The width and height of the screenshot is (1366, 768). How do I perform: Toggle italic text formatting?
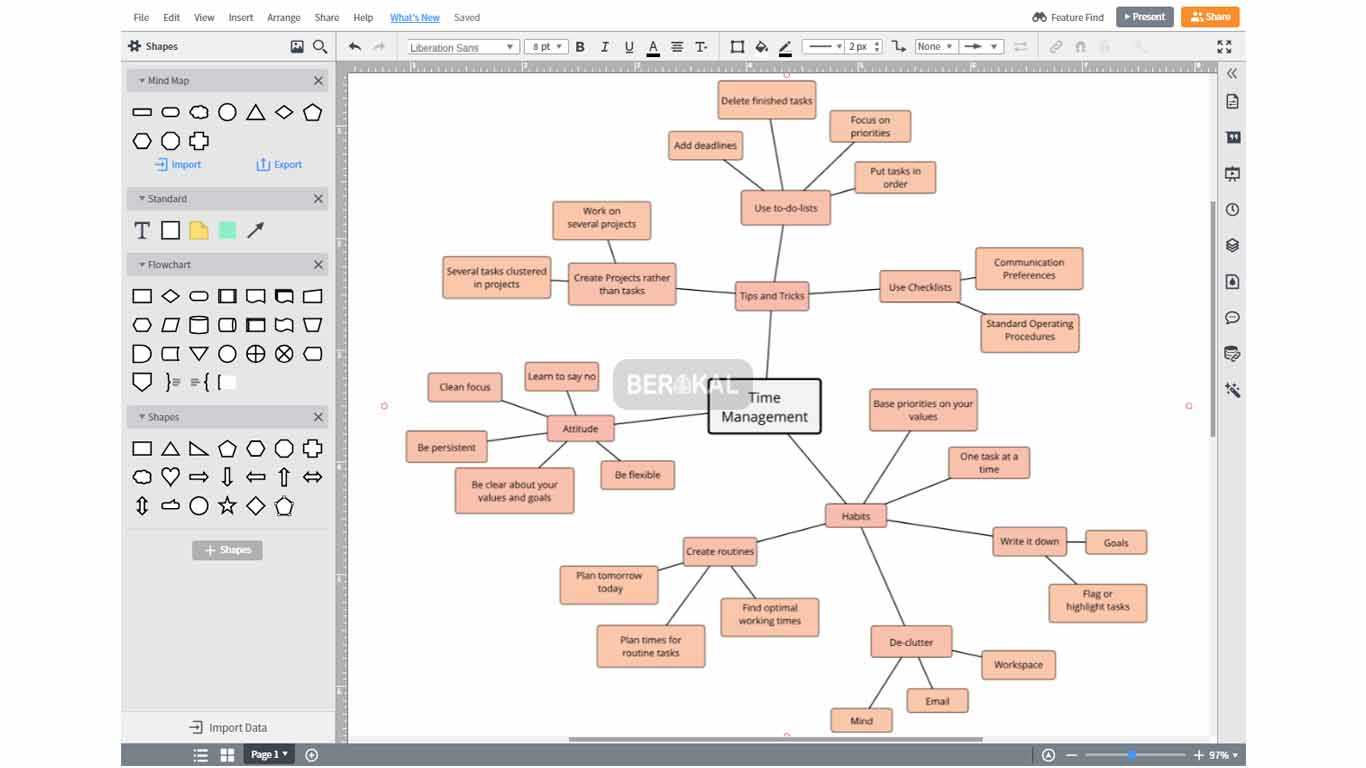(604, 46)
